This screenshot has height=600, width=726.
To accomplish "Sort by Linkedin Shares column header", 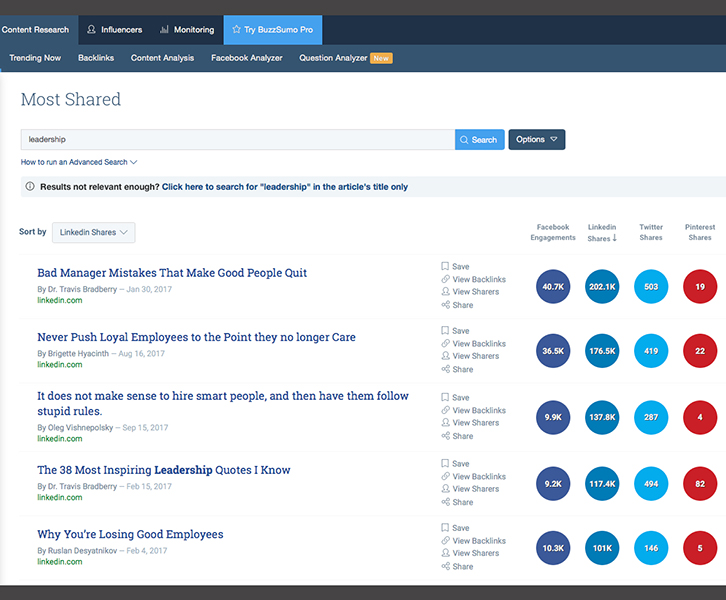I will click(x=602, y=232).
